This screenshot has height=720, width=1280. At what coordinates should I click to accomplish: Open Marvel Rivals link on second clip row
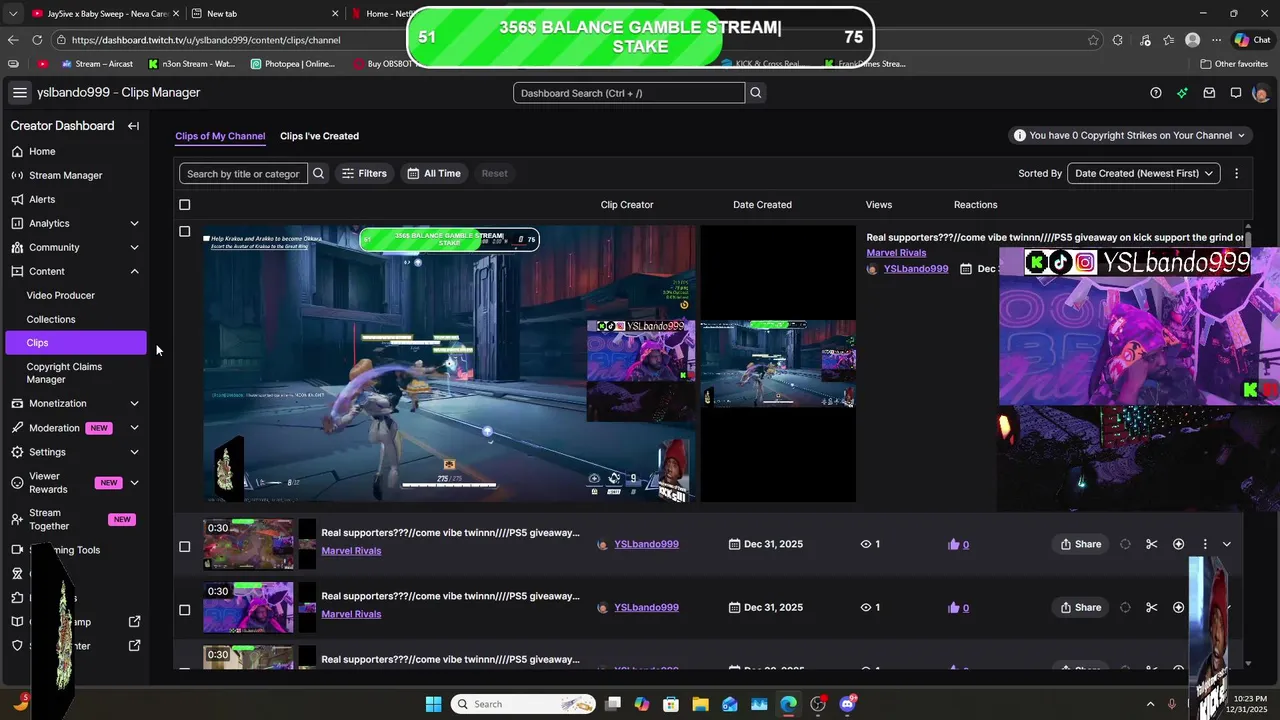(x=351, y=614)
